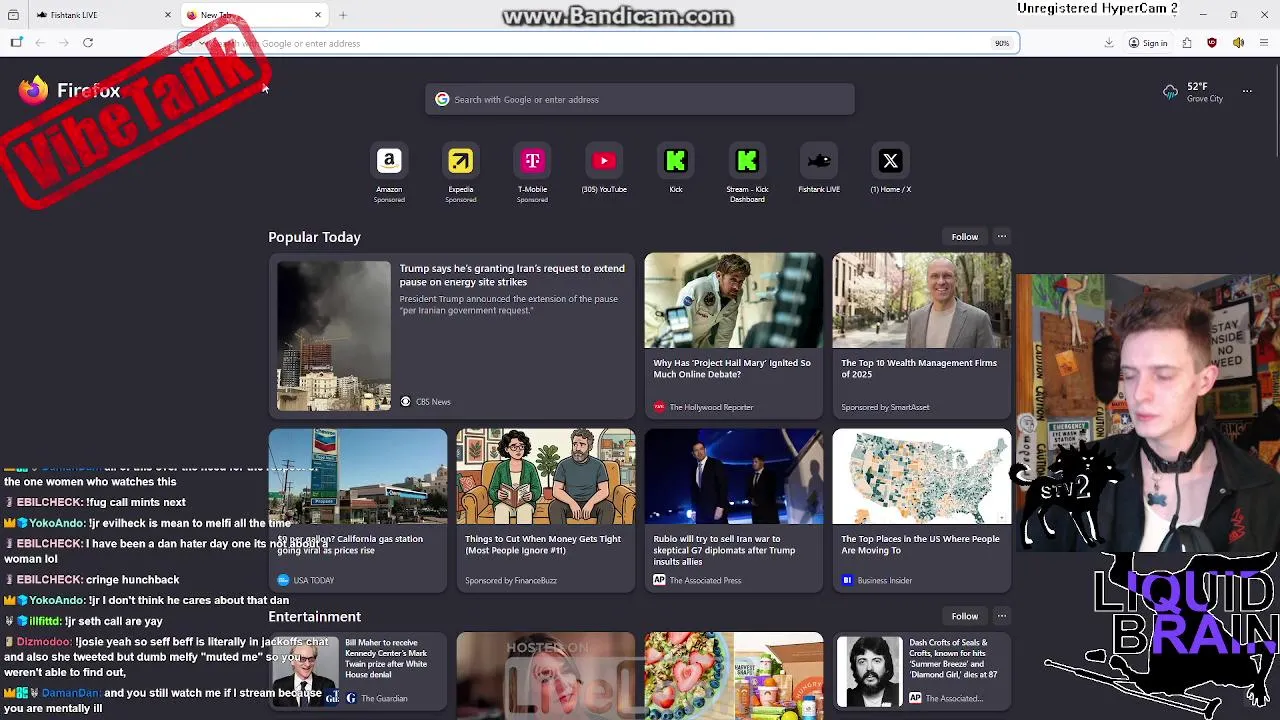This screenshot has height=720, width=1280.
Task: Open Entertainment section three-dot menu
Action: pos(1001,616)
